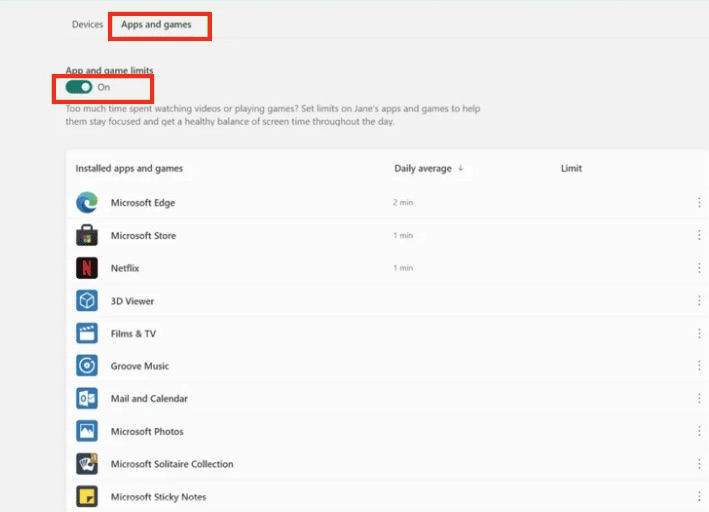
Task: Click the Microsoft Store bag icon
Action: 87,236
